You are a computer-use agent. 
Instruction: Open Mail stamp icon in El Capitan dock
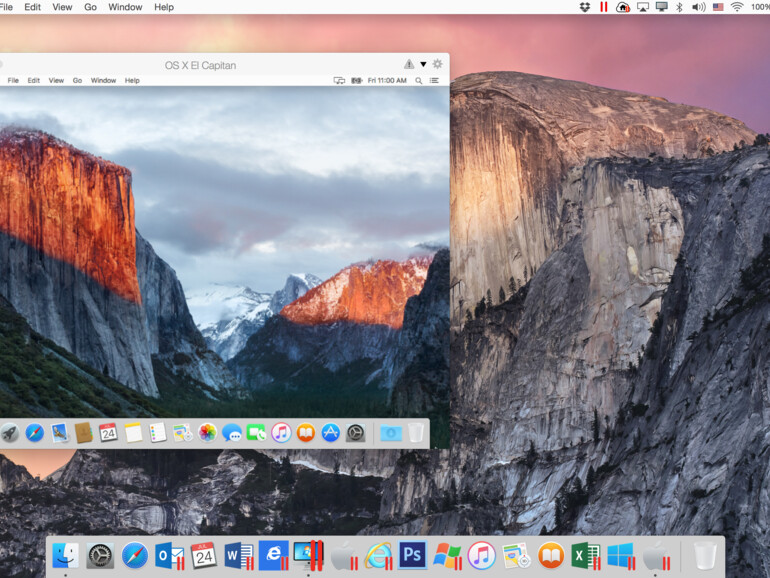[x=59, y=433]
